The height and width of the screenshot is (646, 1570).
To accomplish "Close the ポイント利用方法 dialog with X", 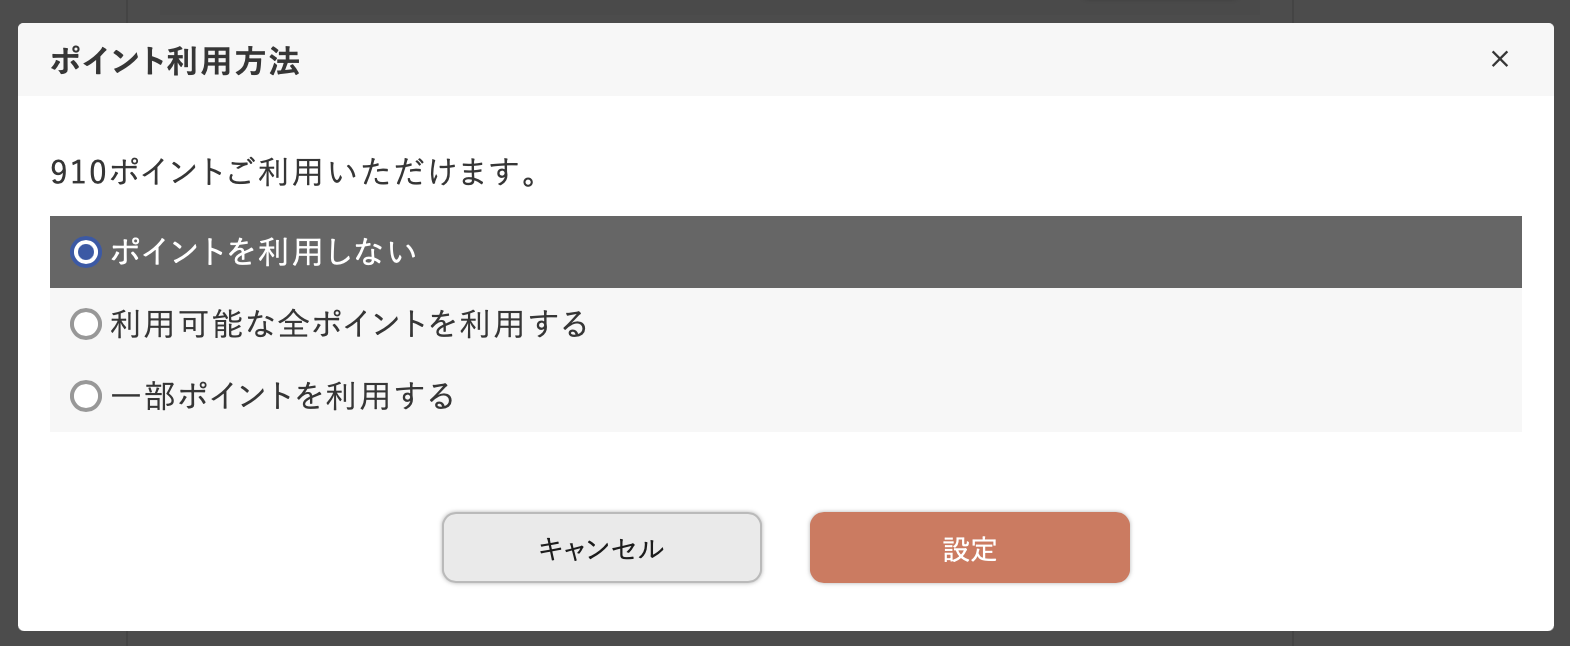I will (1500, 59).
